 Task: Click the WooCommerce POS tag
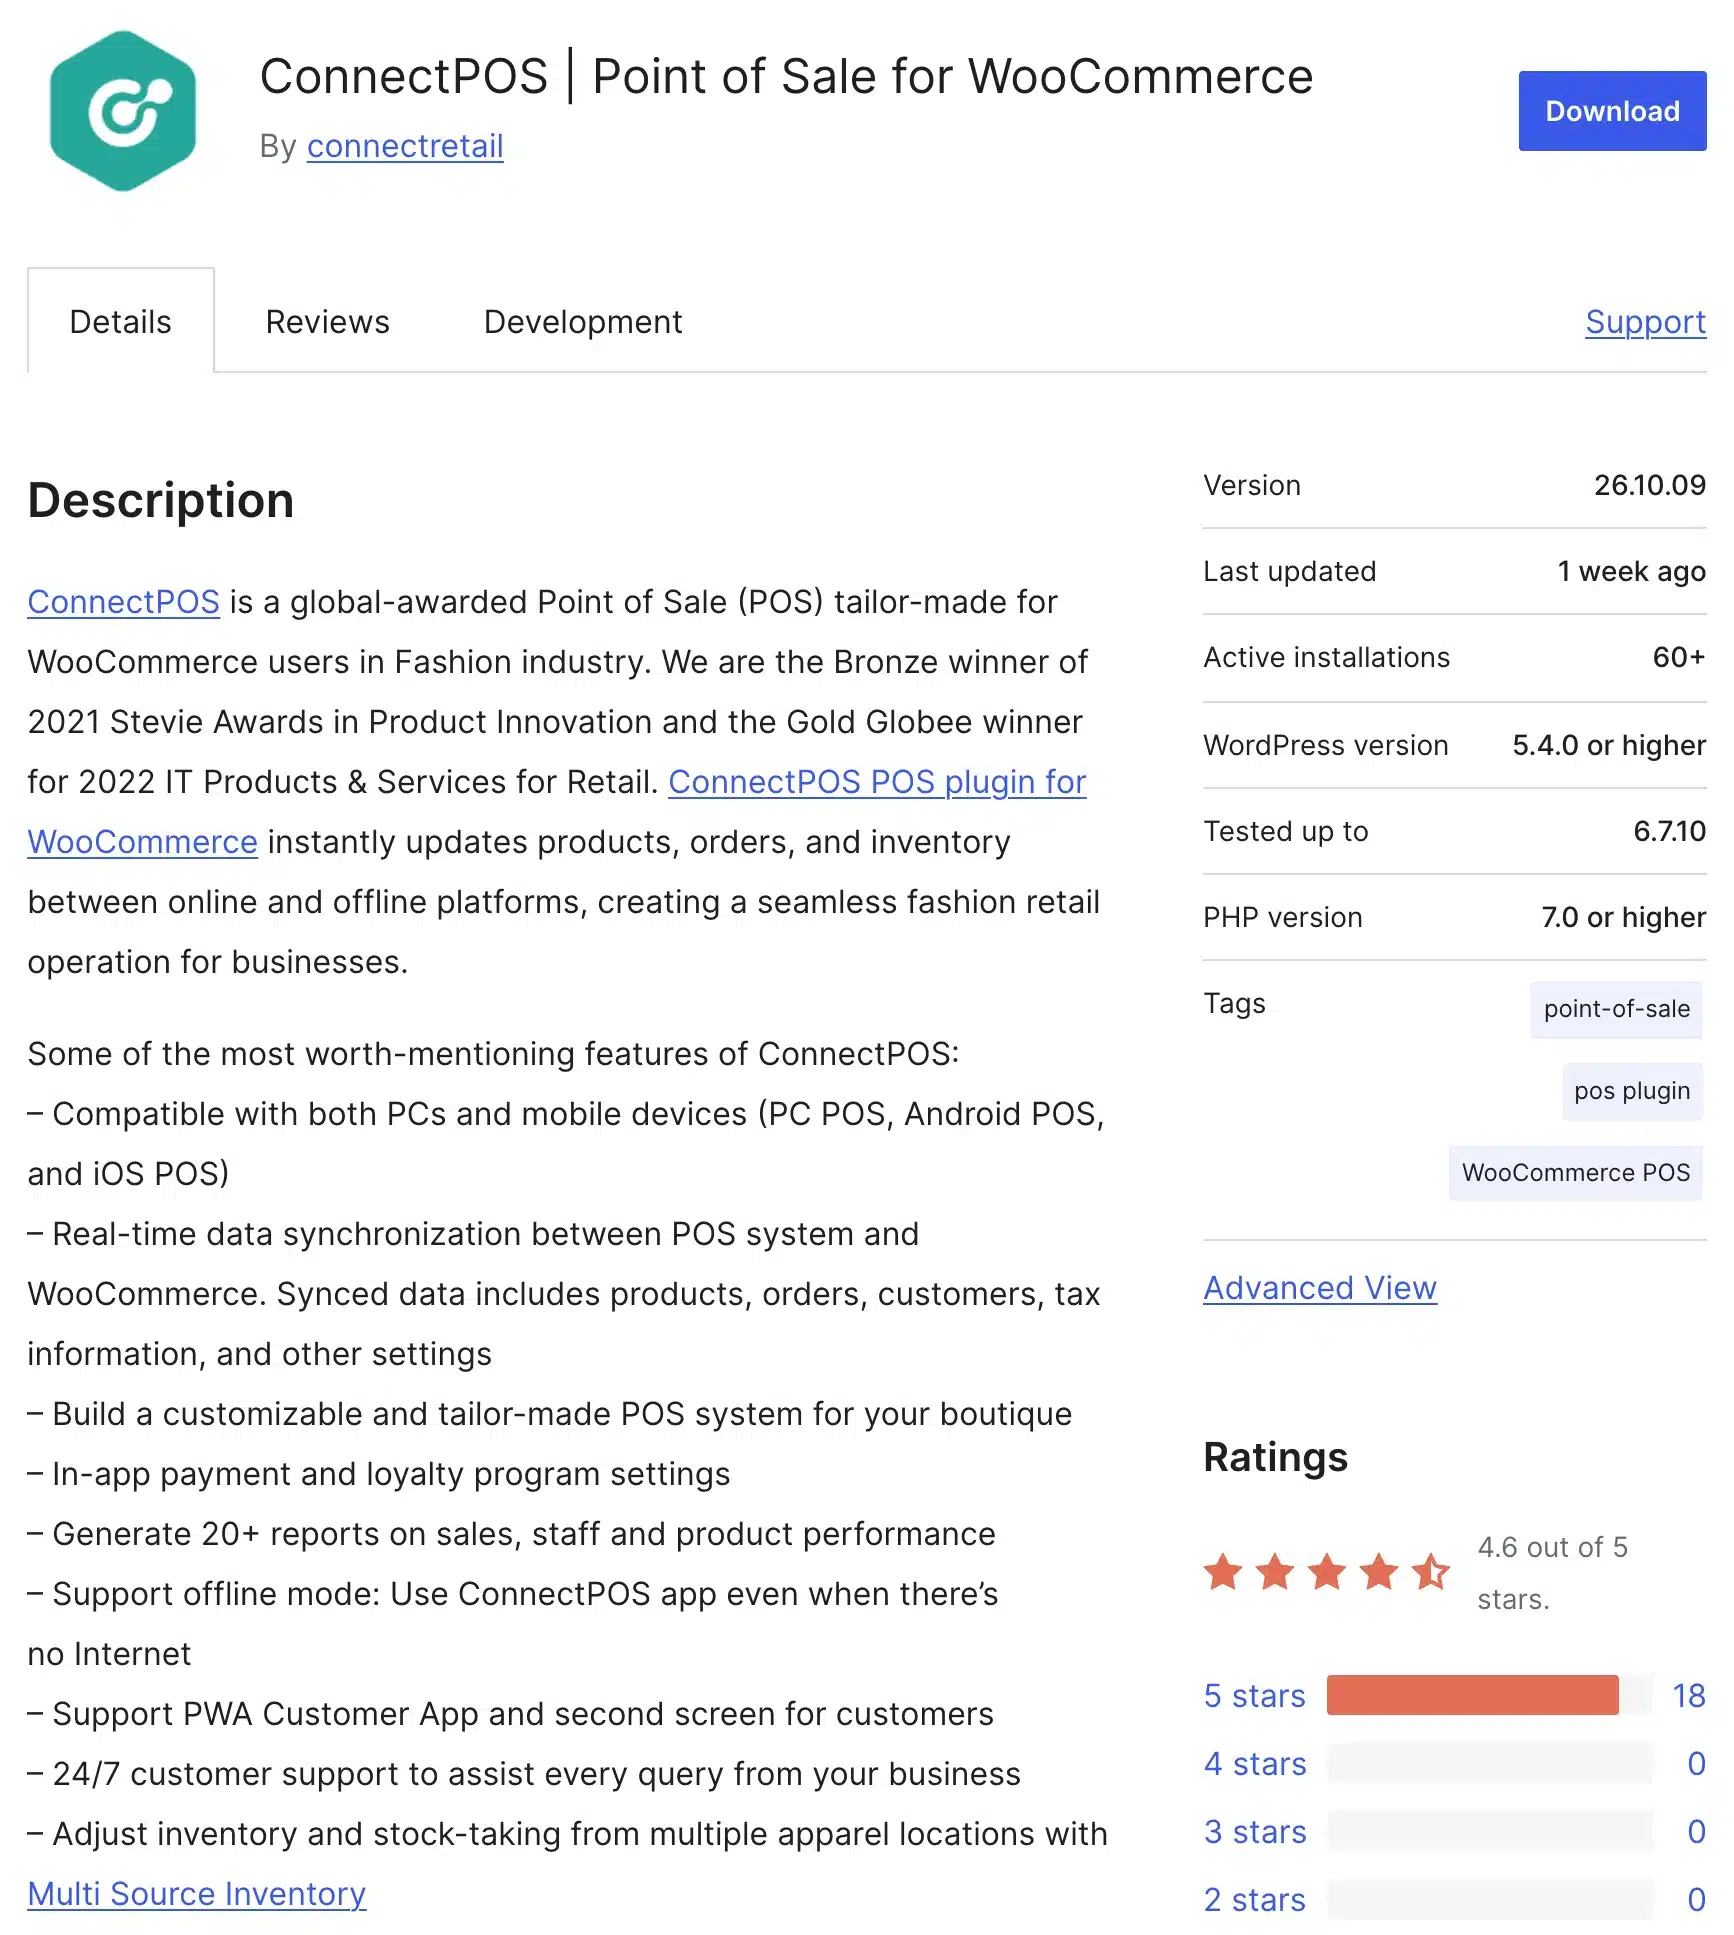pyautogui.click(x=1575, y=1173)
